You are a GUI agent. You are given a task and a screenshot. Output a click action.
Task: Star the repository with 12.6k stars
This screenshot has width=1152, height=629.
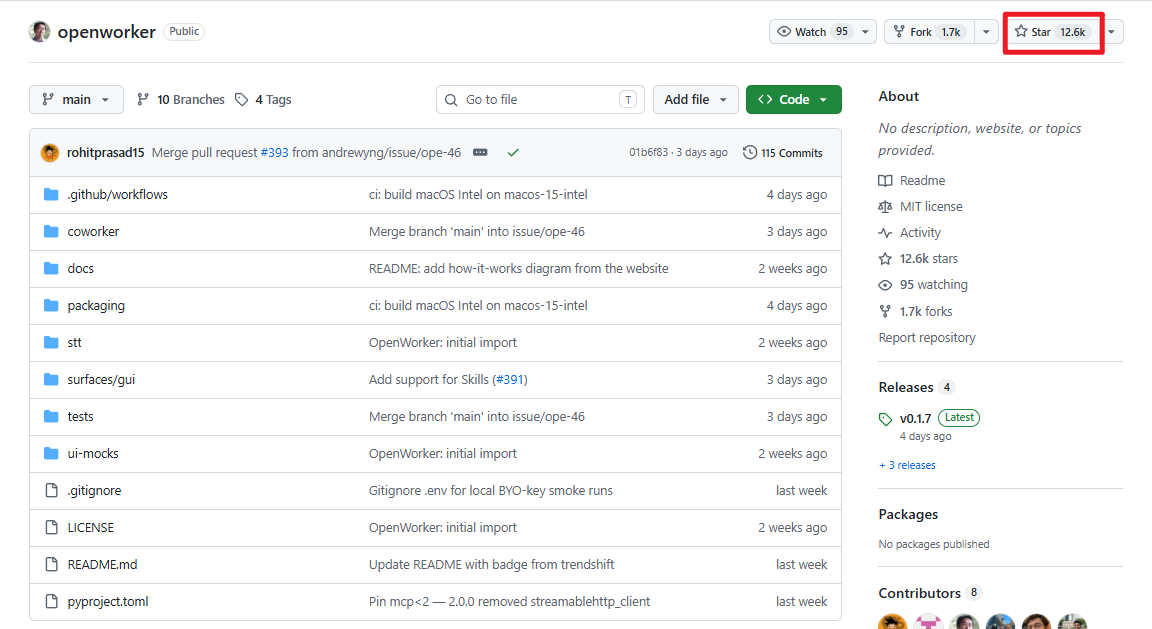[x=1053, y=32]
